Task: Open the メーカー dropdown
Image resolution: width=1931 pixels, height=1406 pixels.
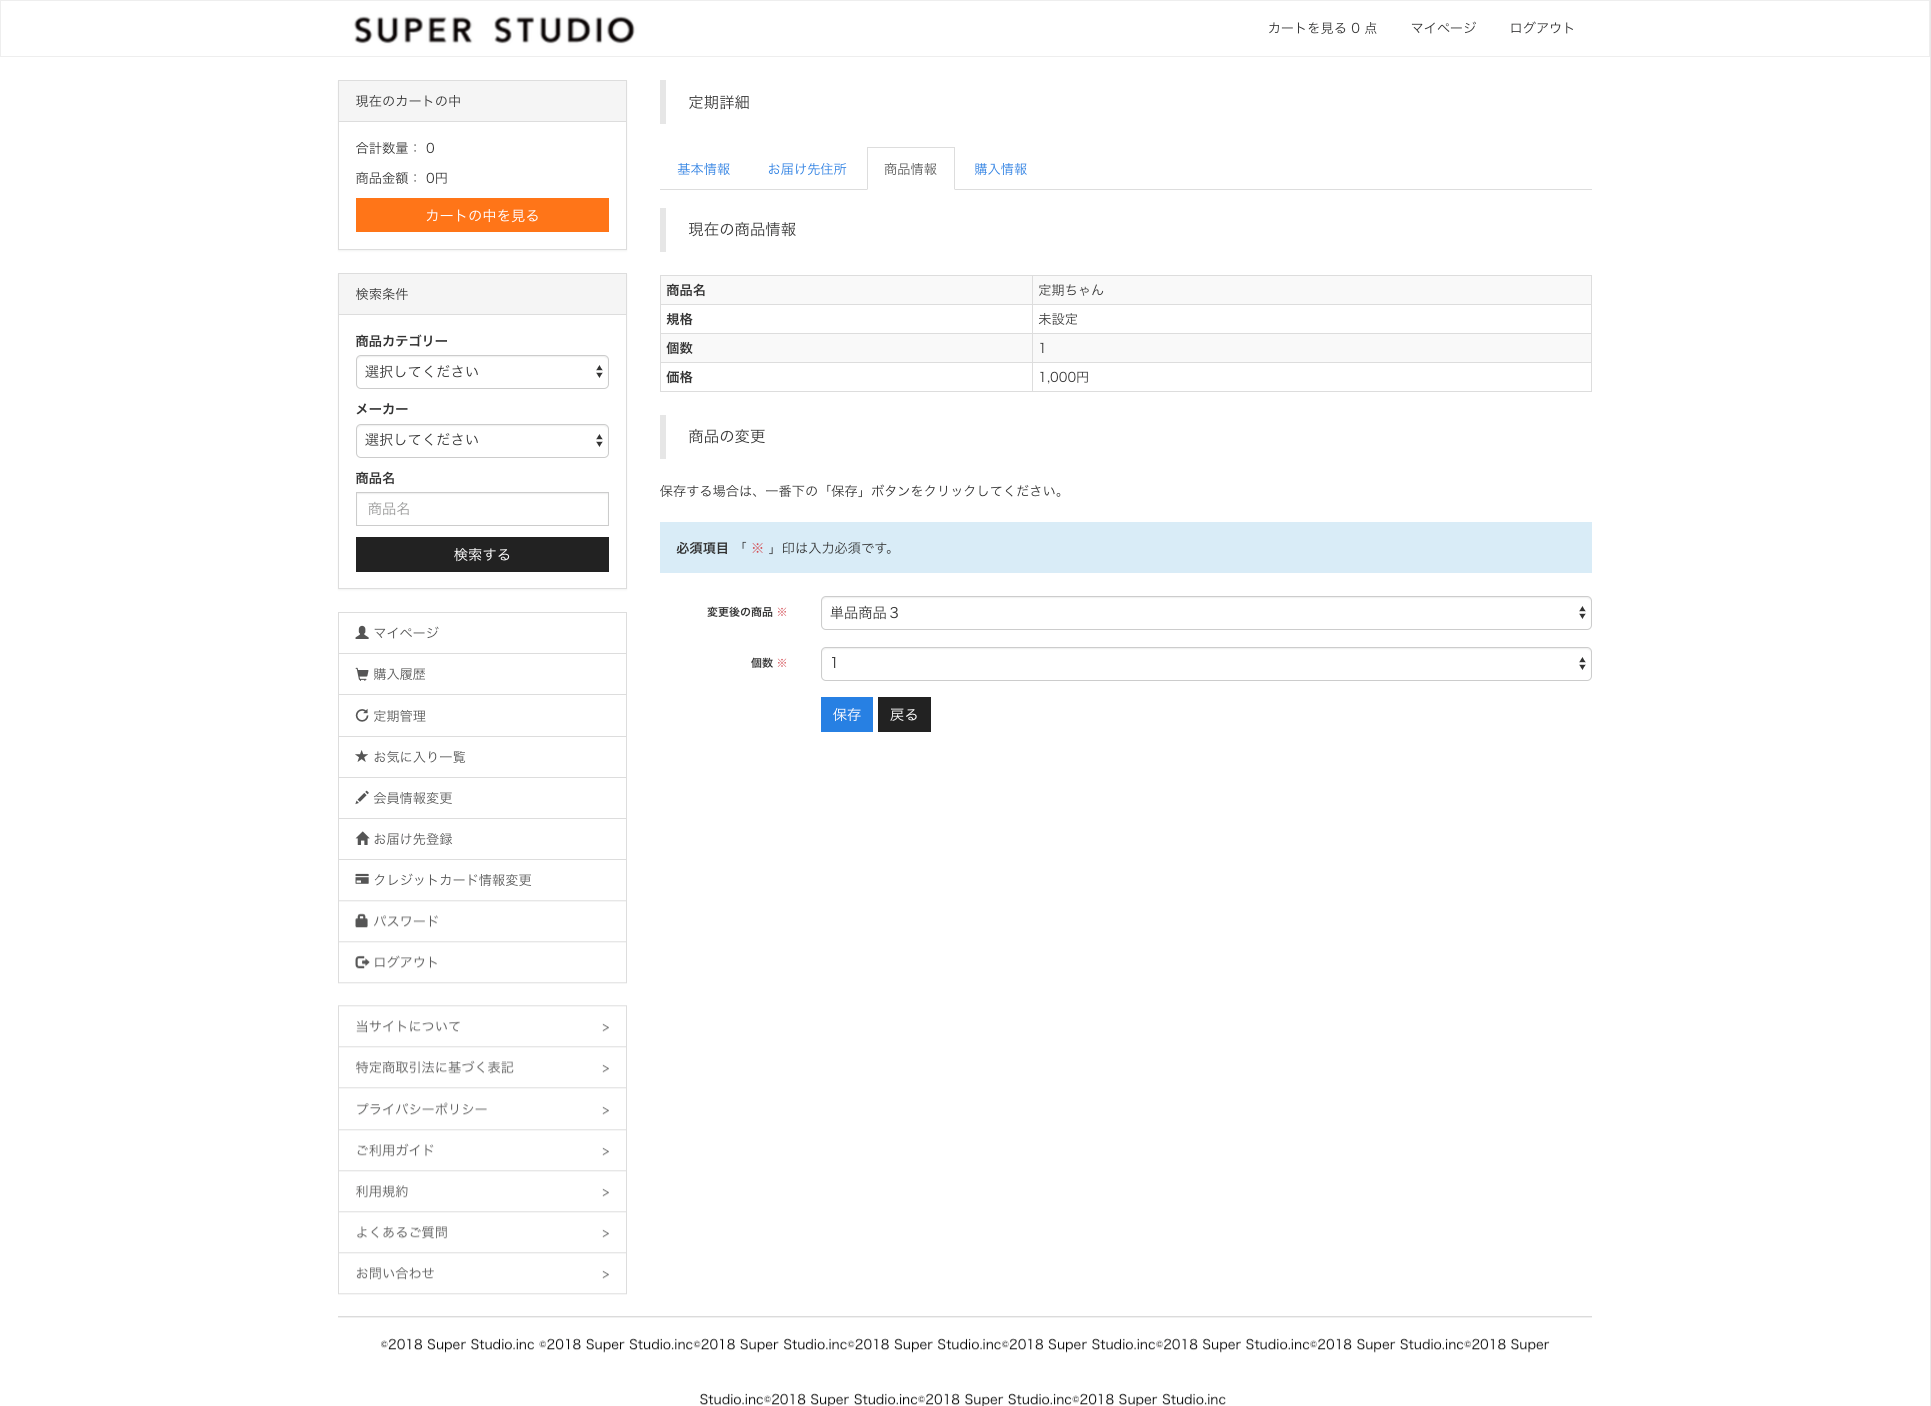Action: click(x=482, y=440)
